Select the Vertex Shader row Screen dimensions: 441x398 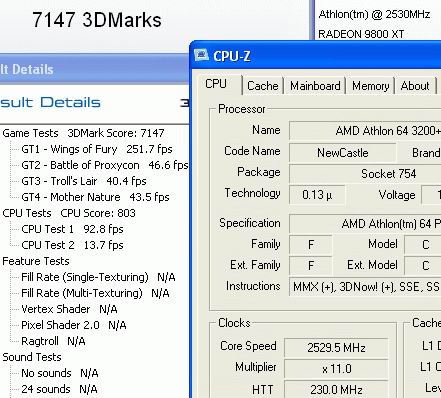69,309
